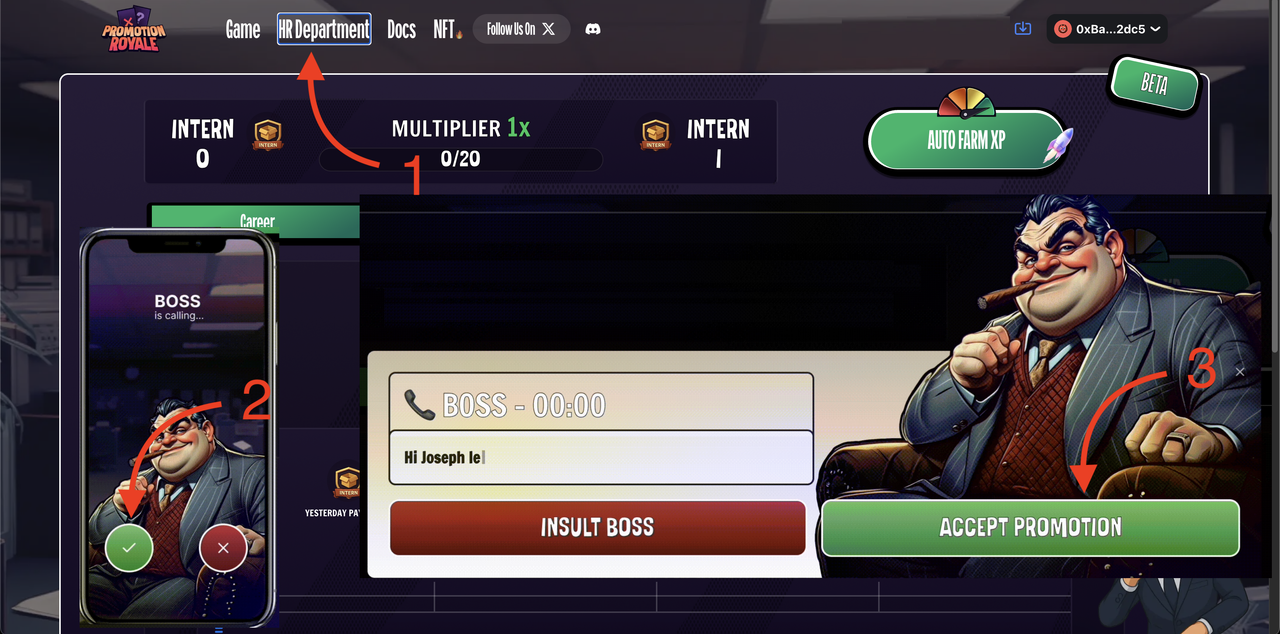Open the Discord icon link
This screenshot has width=1280, height=634.
point(593,30)
